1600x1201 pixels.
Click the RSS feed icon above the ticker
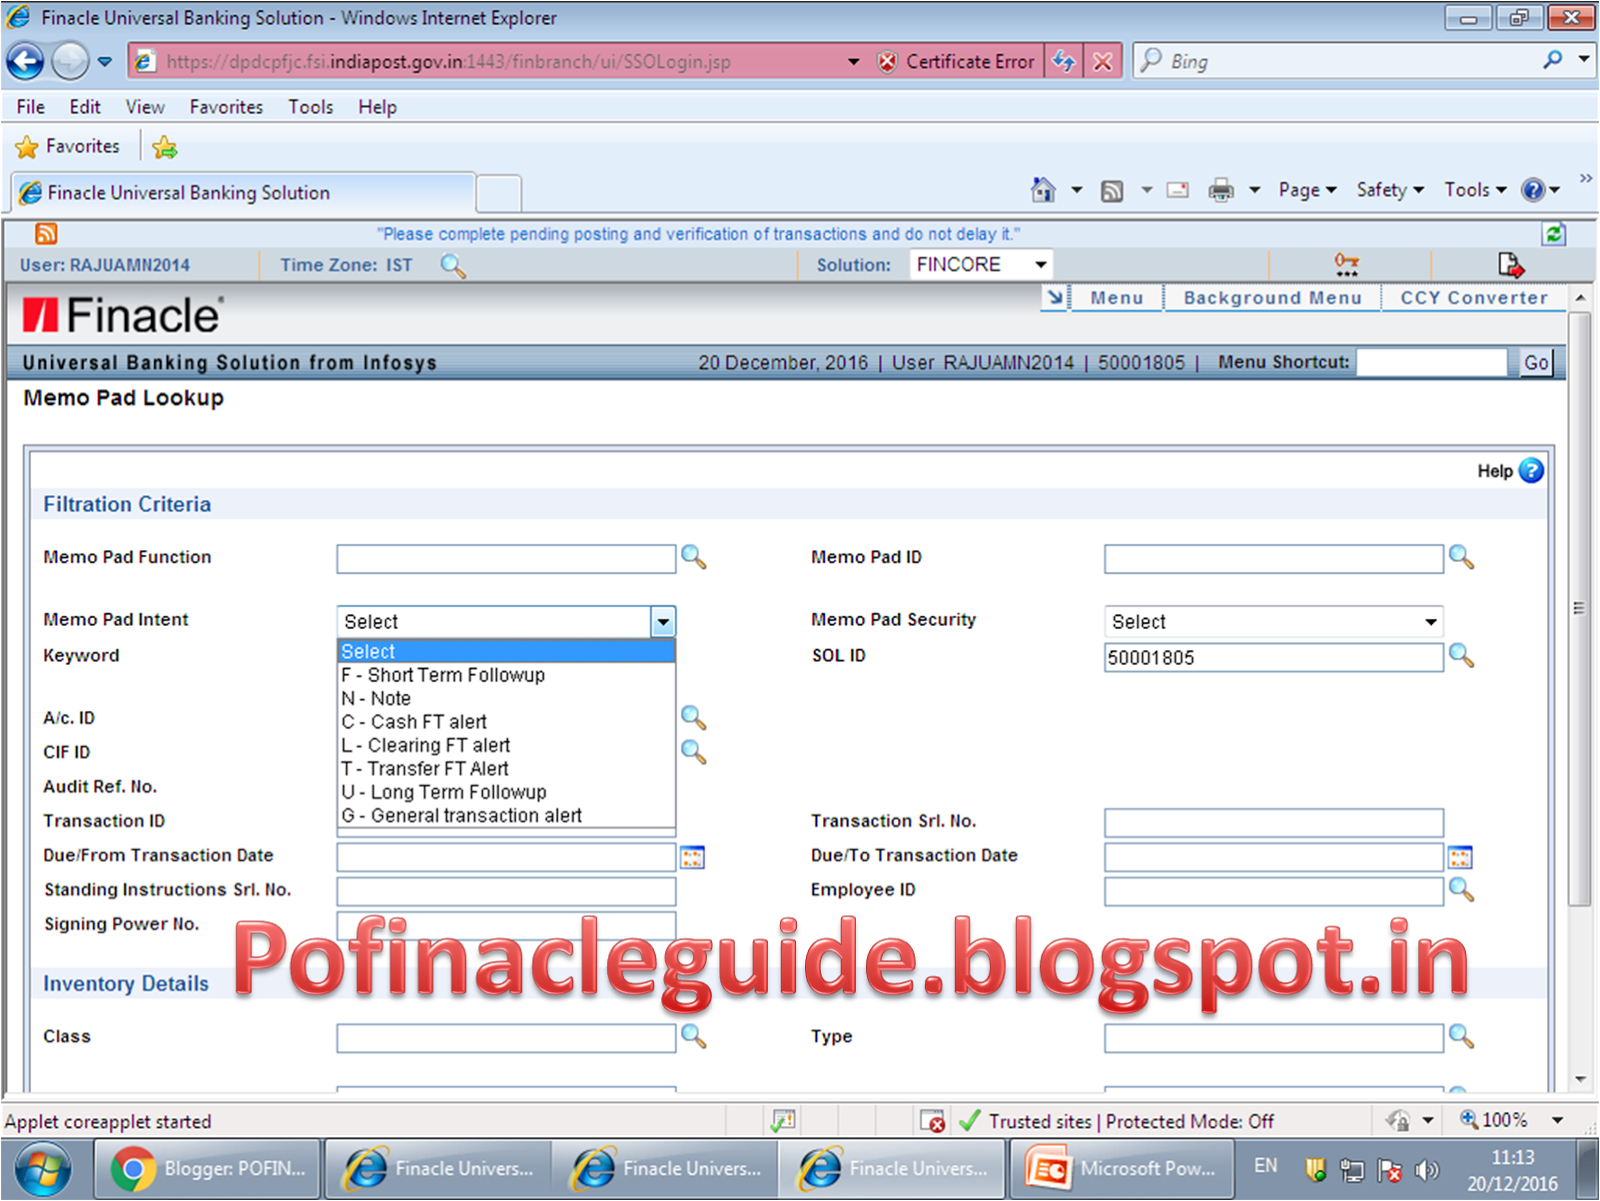click(x=45, y=233)
